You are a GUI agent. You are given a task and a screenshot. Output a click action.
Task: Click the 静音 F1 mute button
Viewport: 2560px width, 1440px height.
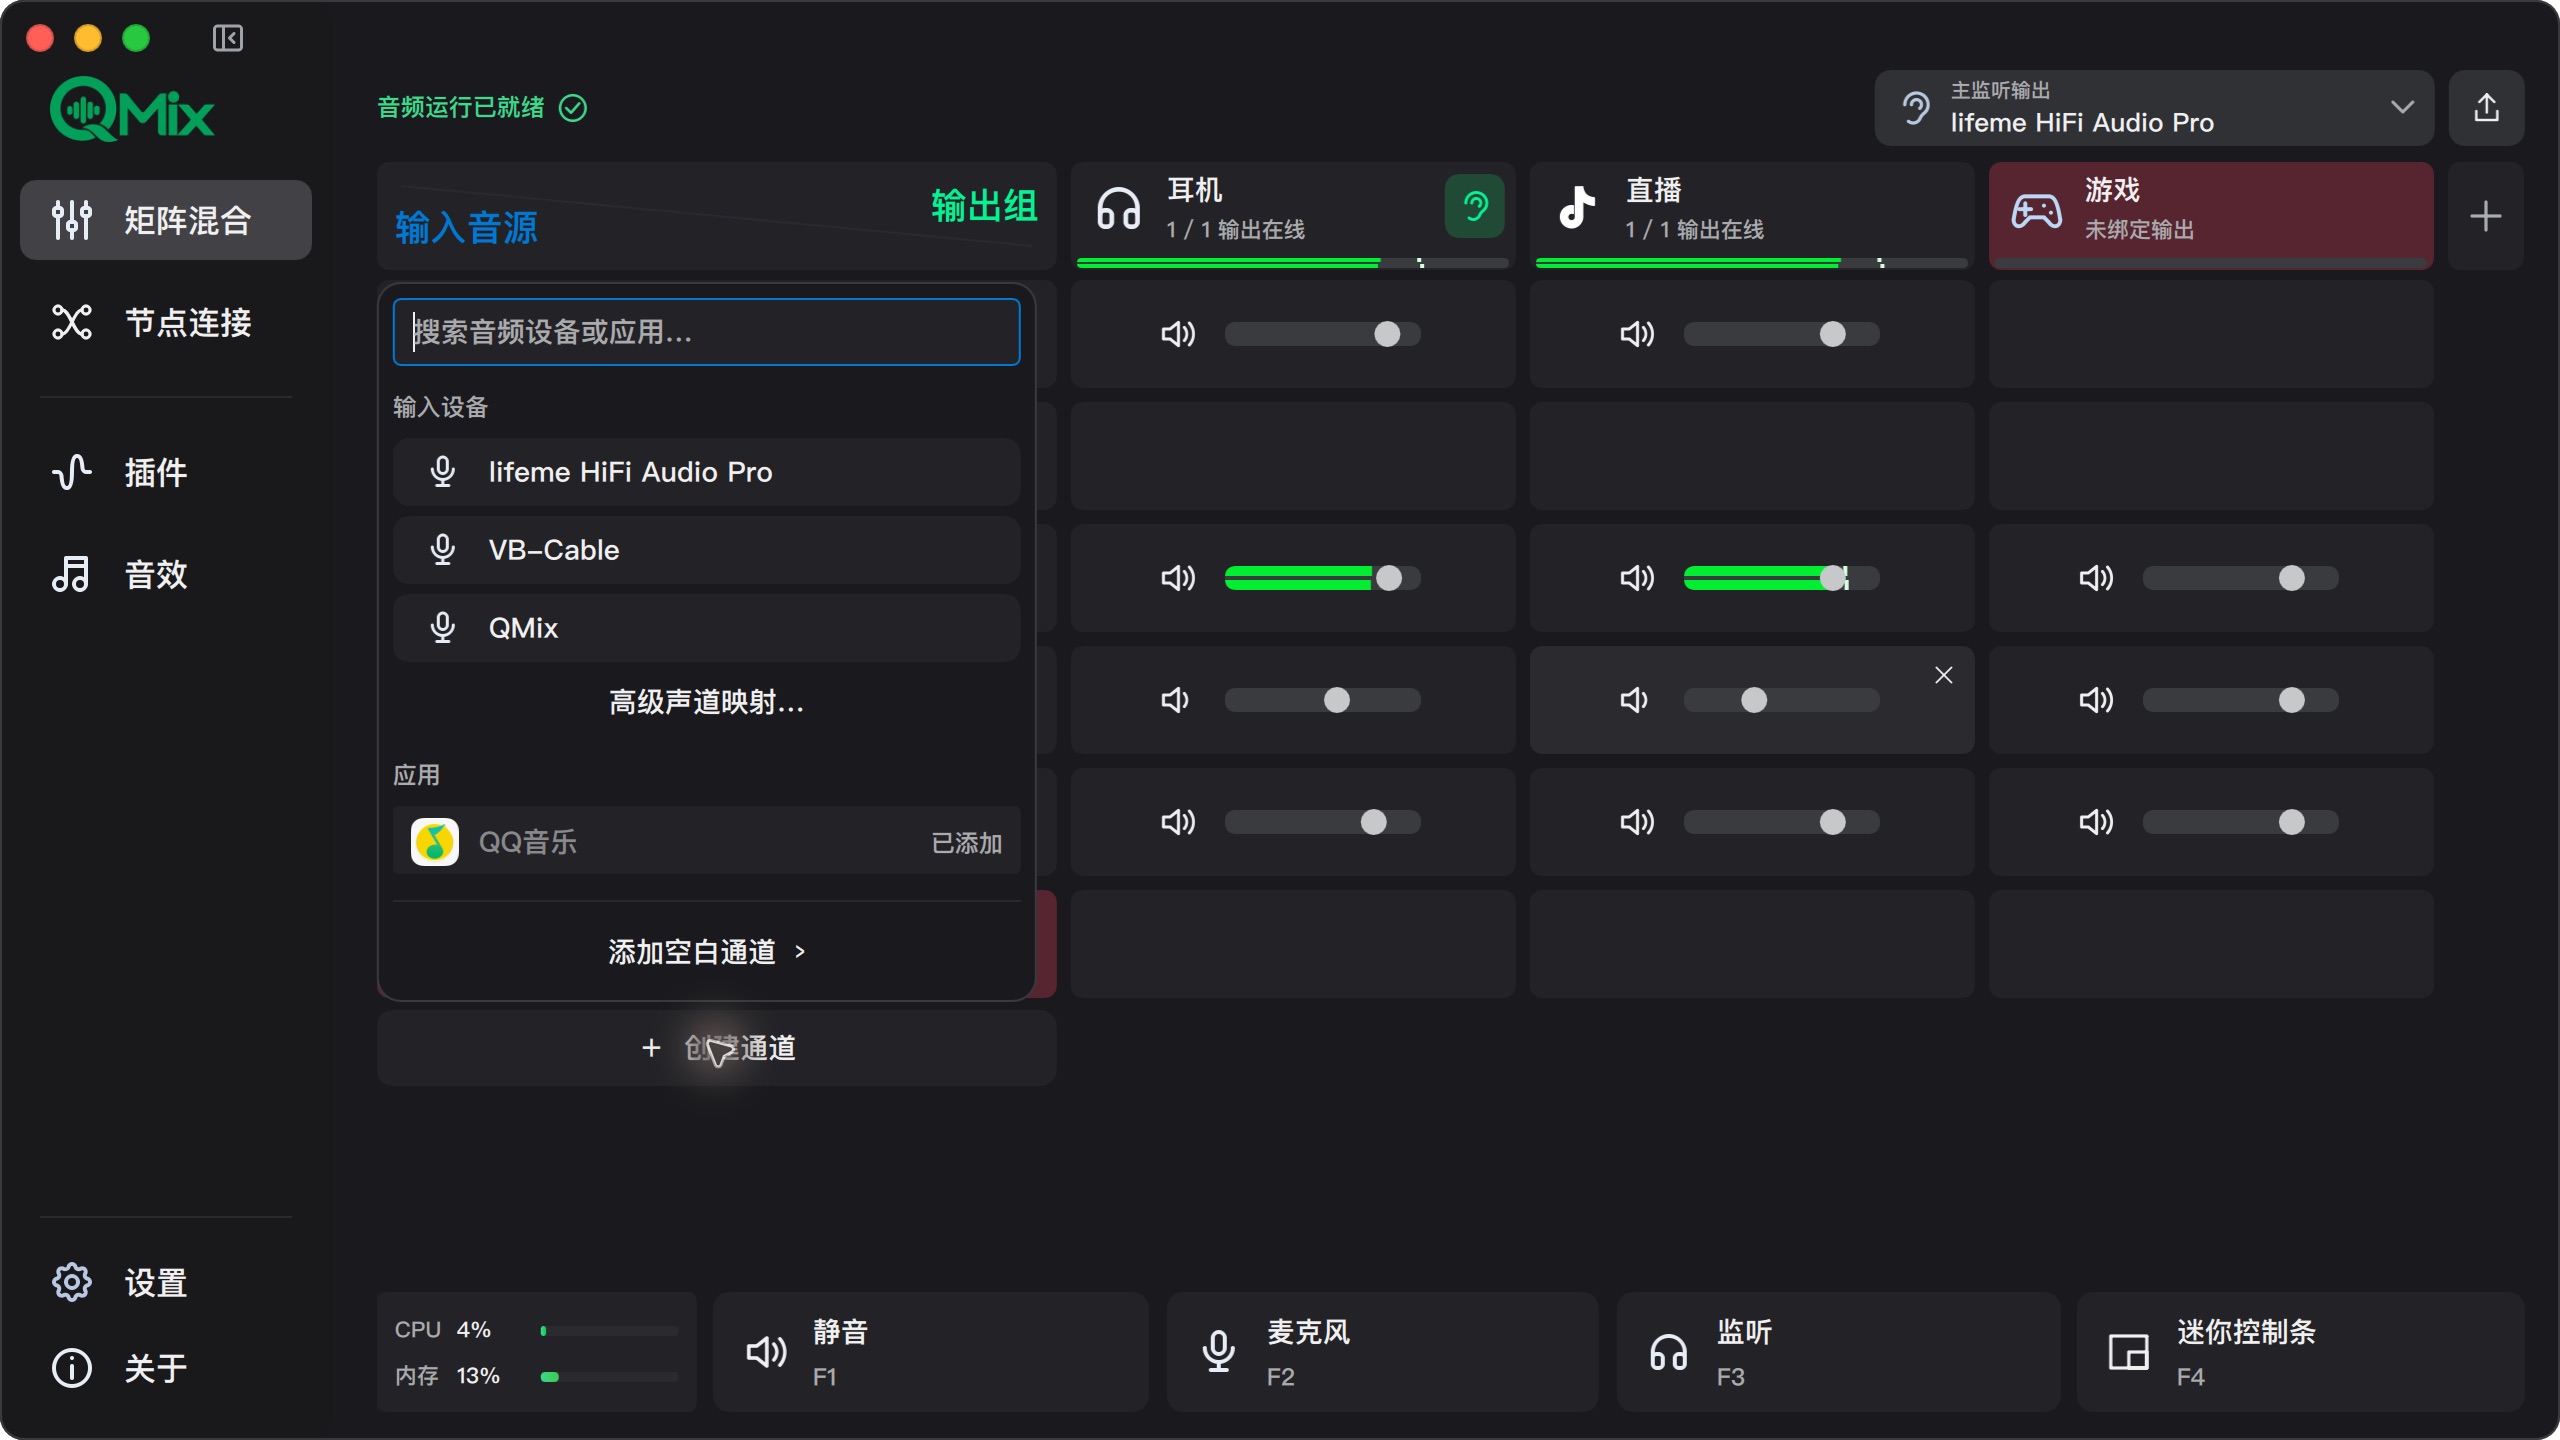click(930, 1352)
